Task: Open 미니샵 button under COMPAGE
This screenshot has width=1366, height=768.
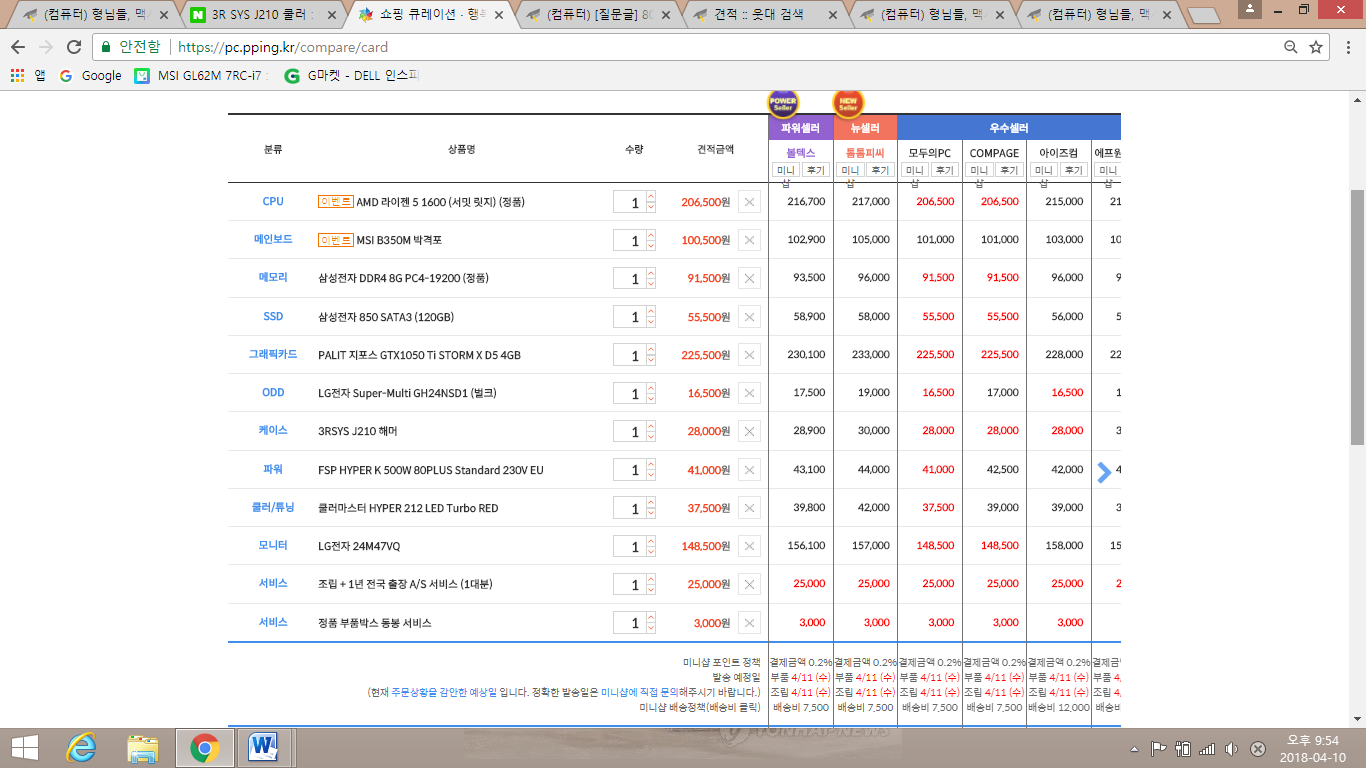Action: tap(979, 170)
